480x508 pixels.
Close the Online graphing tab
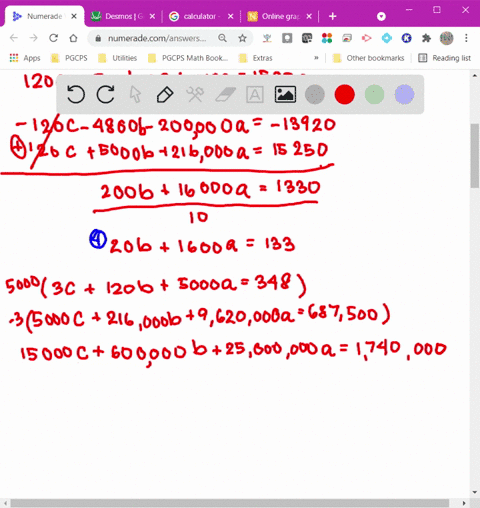[309, 16]
